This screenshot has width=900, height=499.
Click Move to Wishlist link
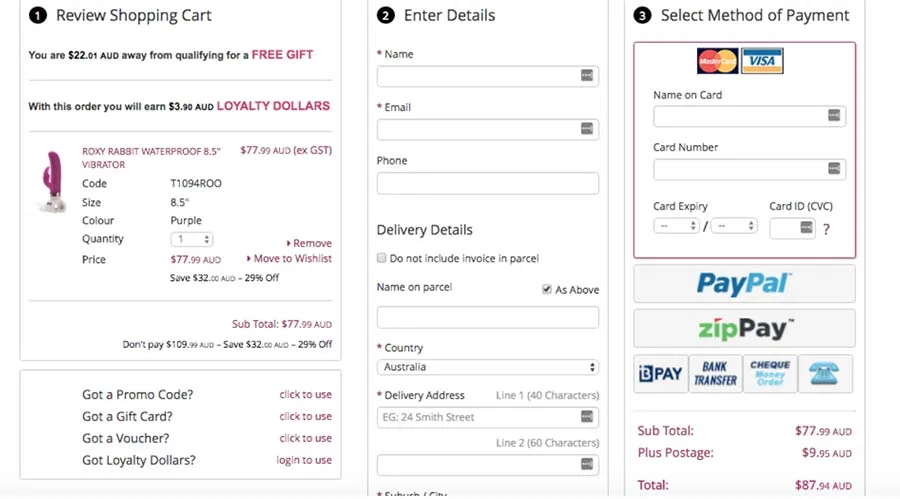pyautogui.click(x=289, y=259)
